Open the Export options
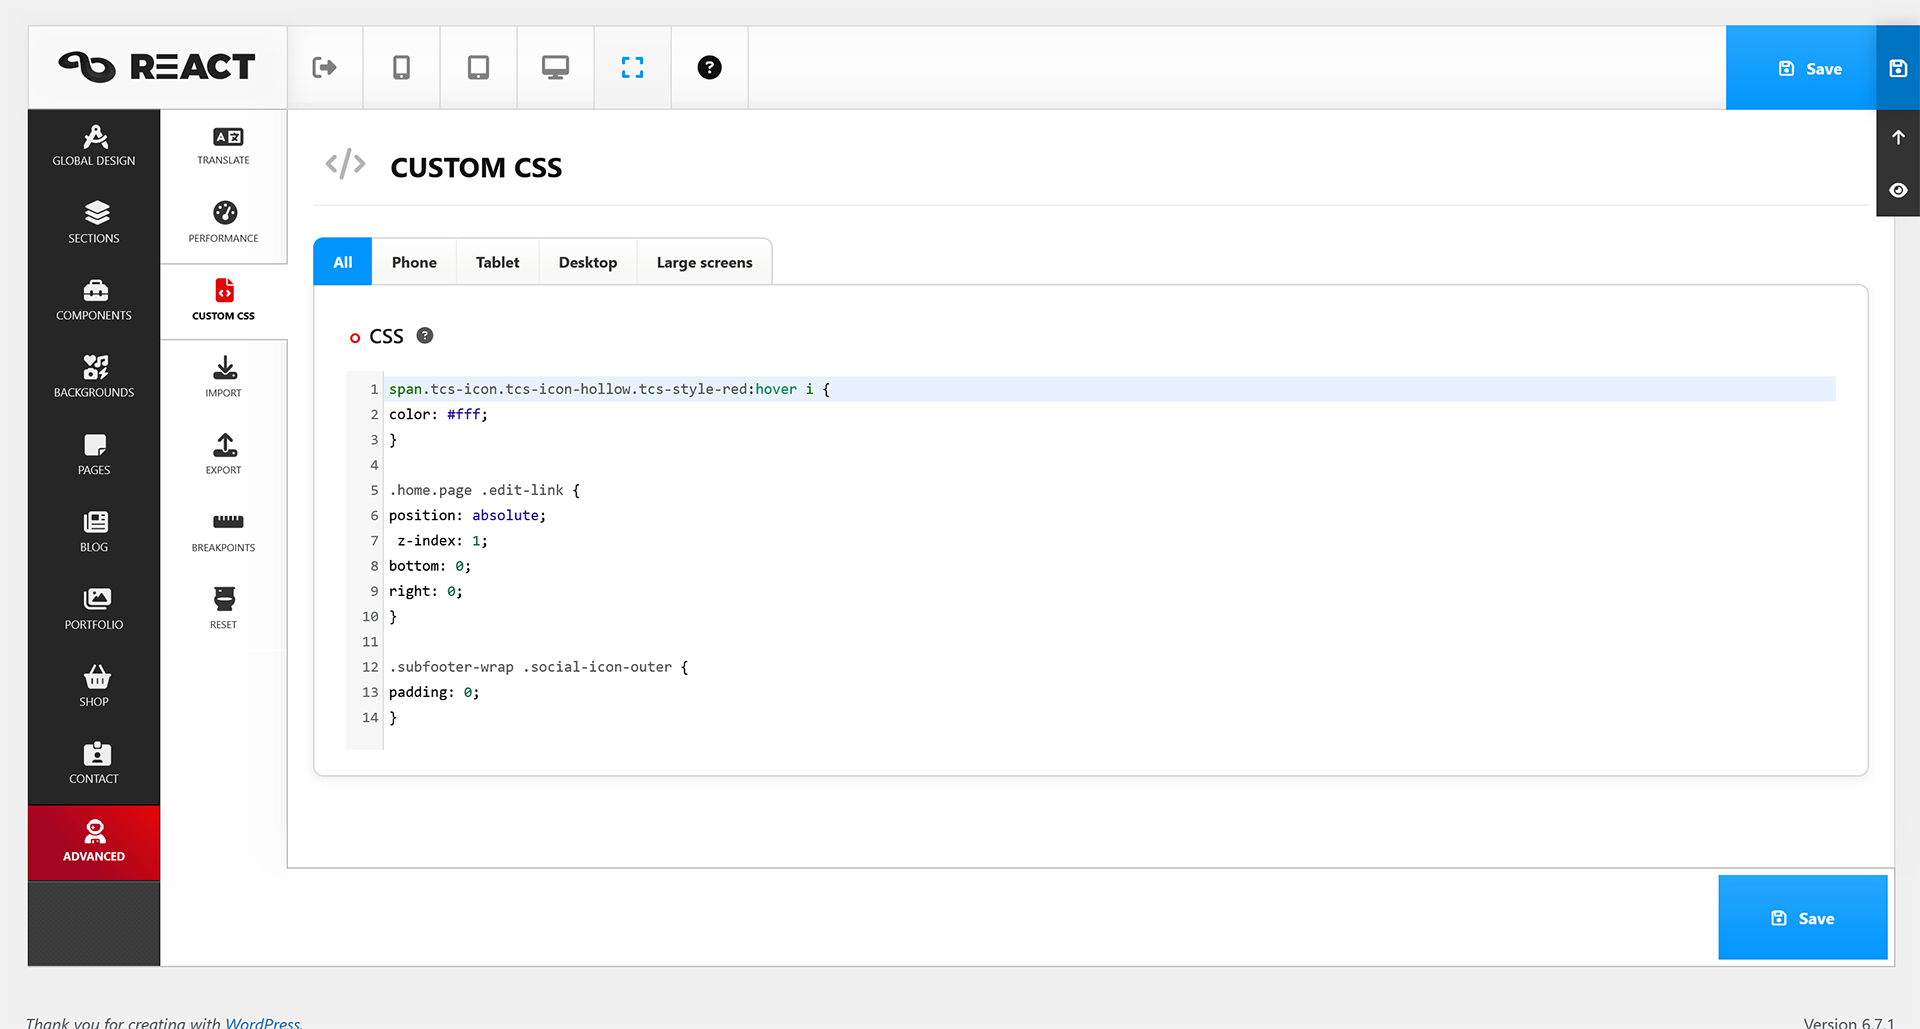The width and height of the screenshot is (1920, 1029). pos(224,454)
